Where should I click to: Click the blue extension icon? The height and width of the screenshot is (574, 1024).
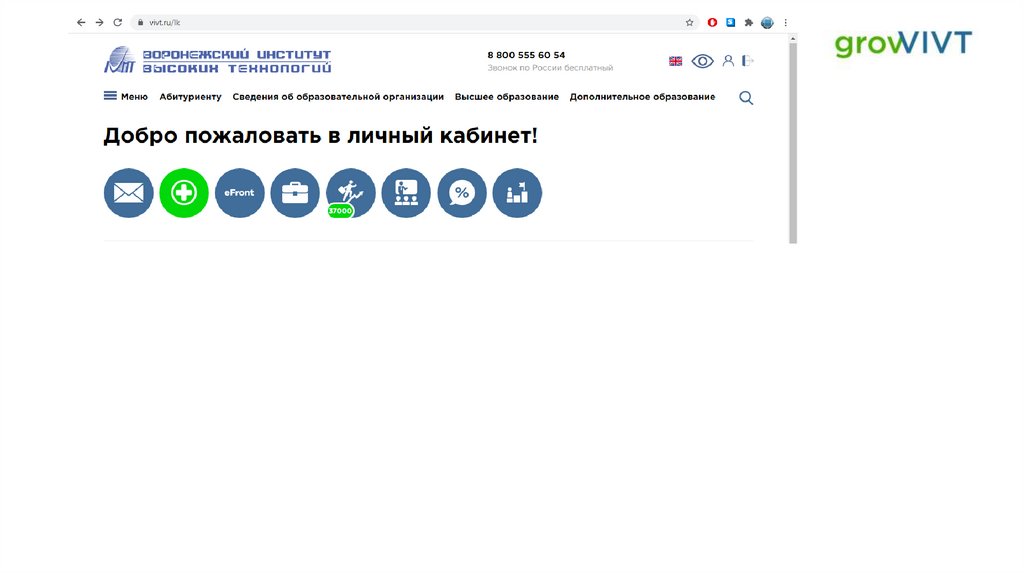point(731,22)
